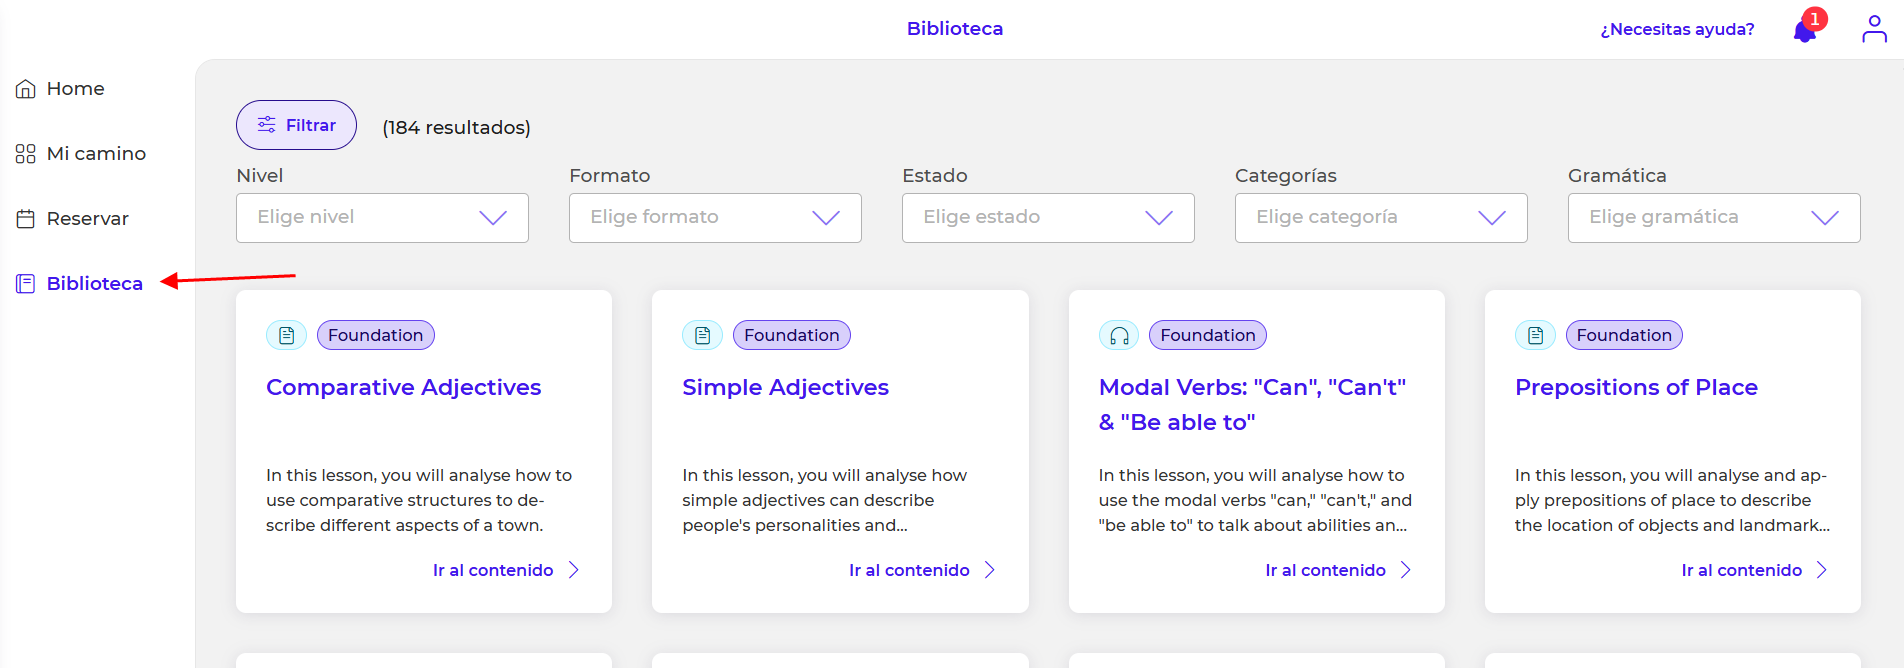Open the Prepositions of Place lesson title
Image resolution: width=1904 pixels, height=668 pixels.
[x=1636, y=387]
